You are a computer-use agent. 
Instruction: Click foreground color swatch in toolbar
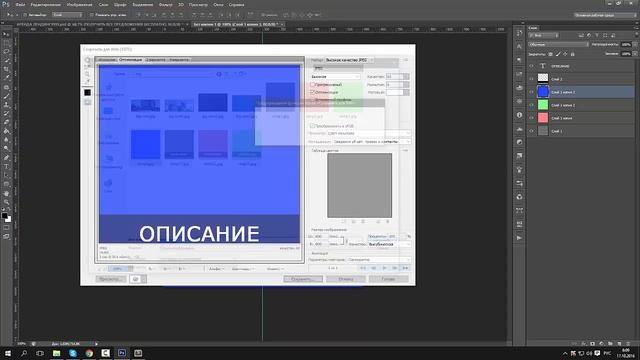click(x=4, y=216)
